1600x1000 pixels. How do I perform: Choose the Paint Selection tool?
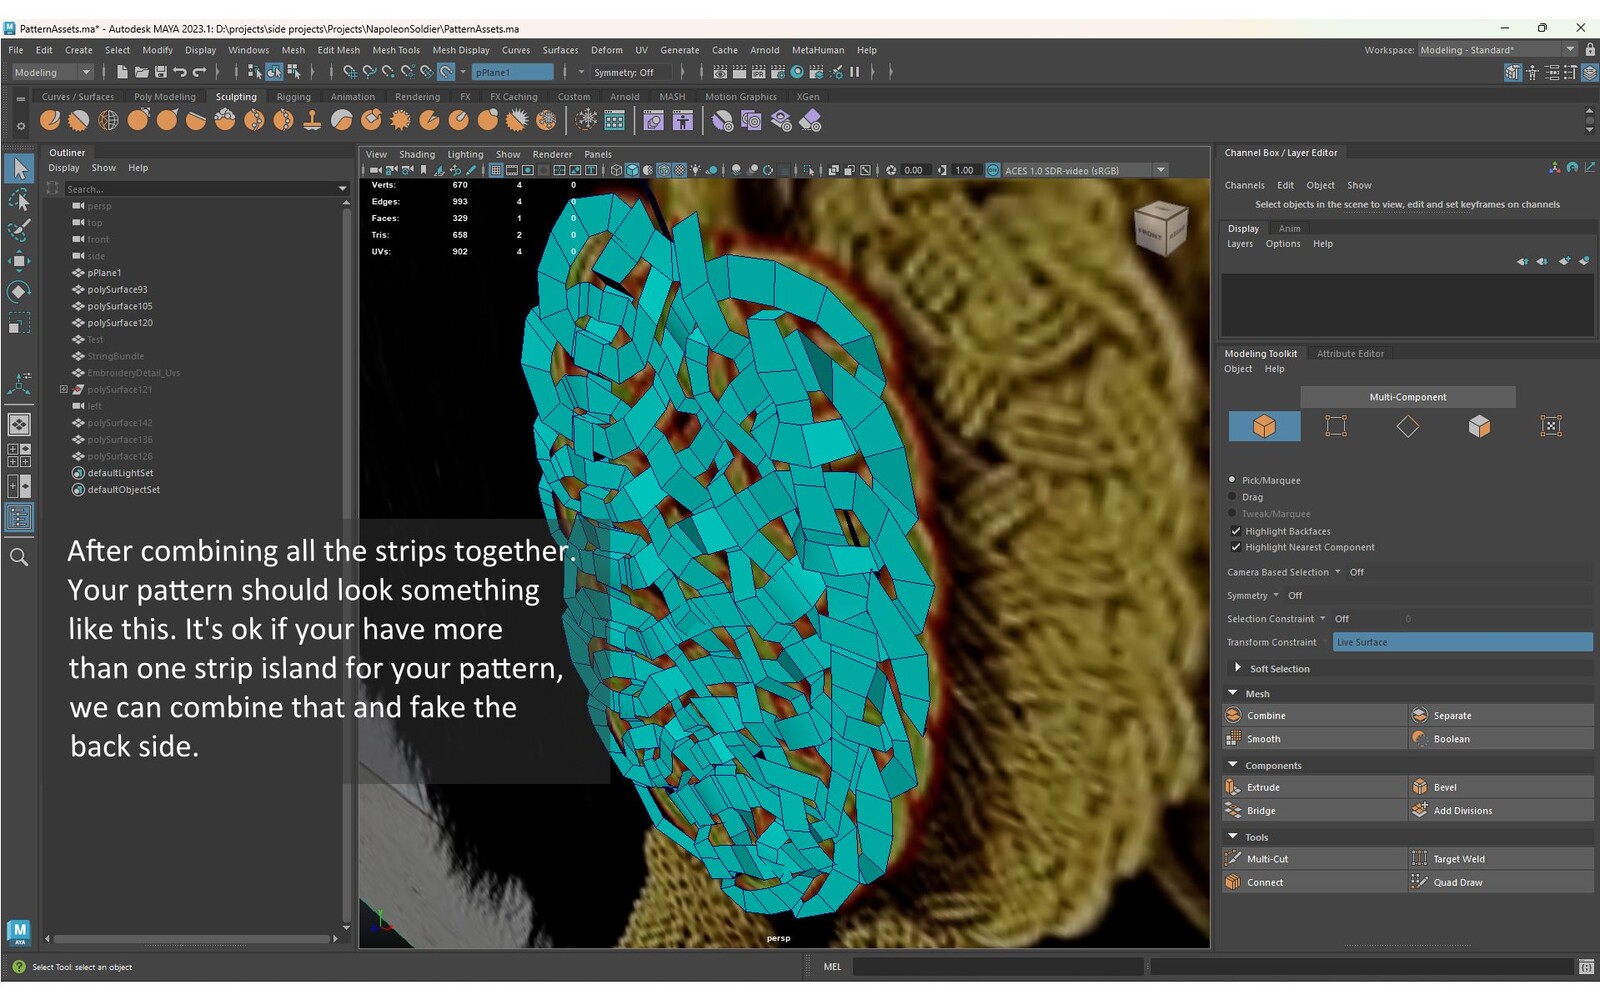pos(19,230)
